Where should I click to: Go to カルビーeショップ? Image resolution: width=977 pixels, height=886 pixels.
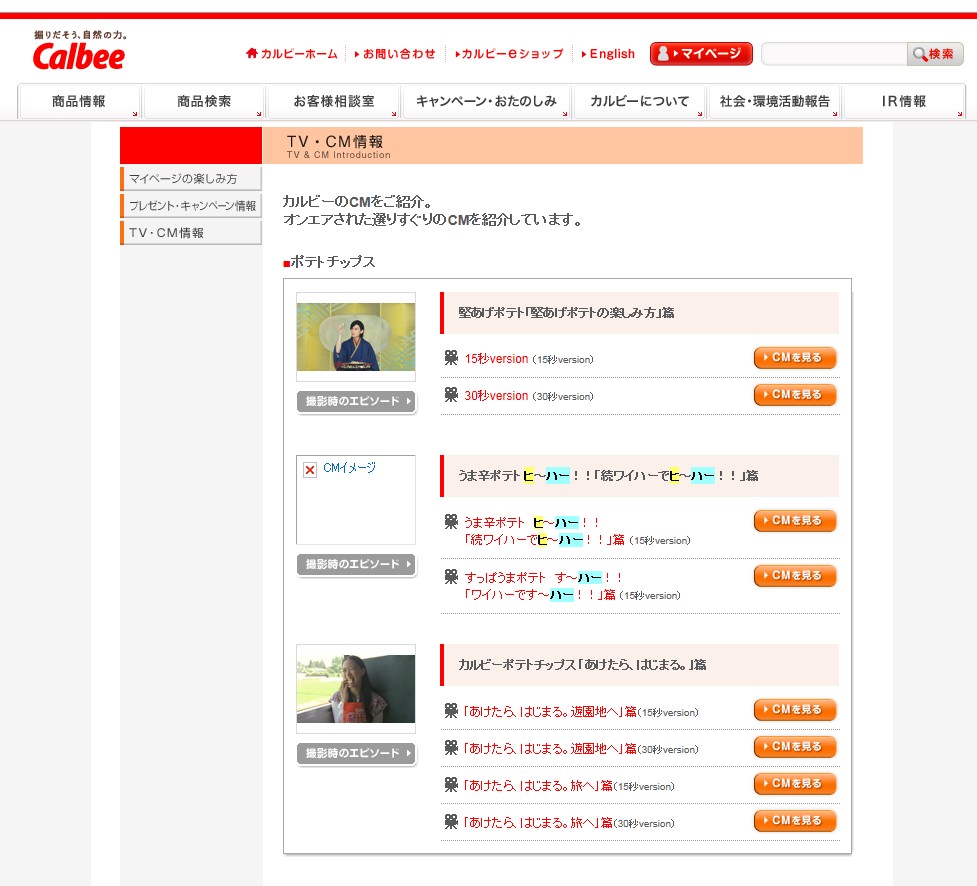click(509, 54)
